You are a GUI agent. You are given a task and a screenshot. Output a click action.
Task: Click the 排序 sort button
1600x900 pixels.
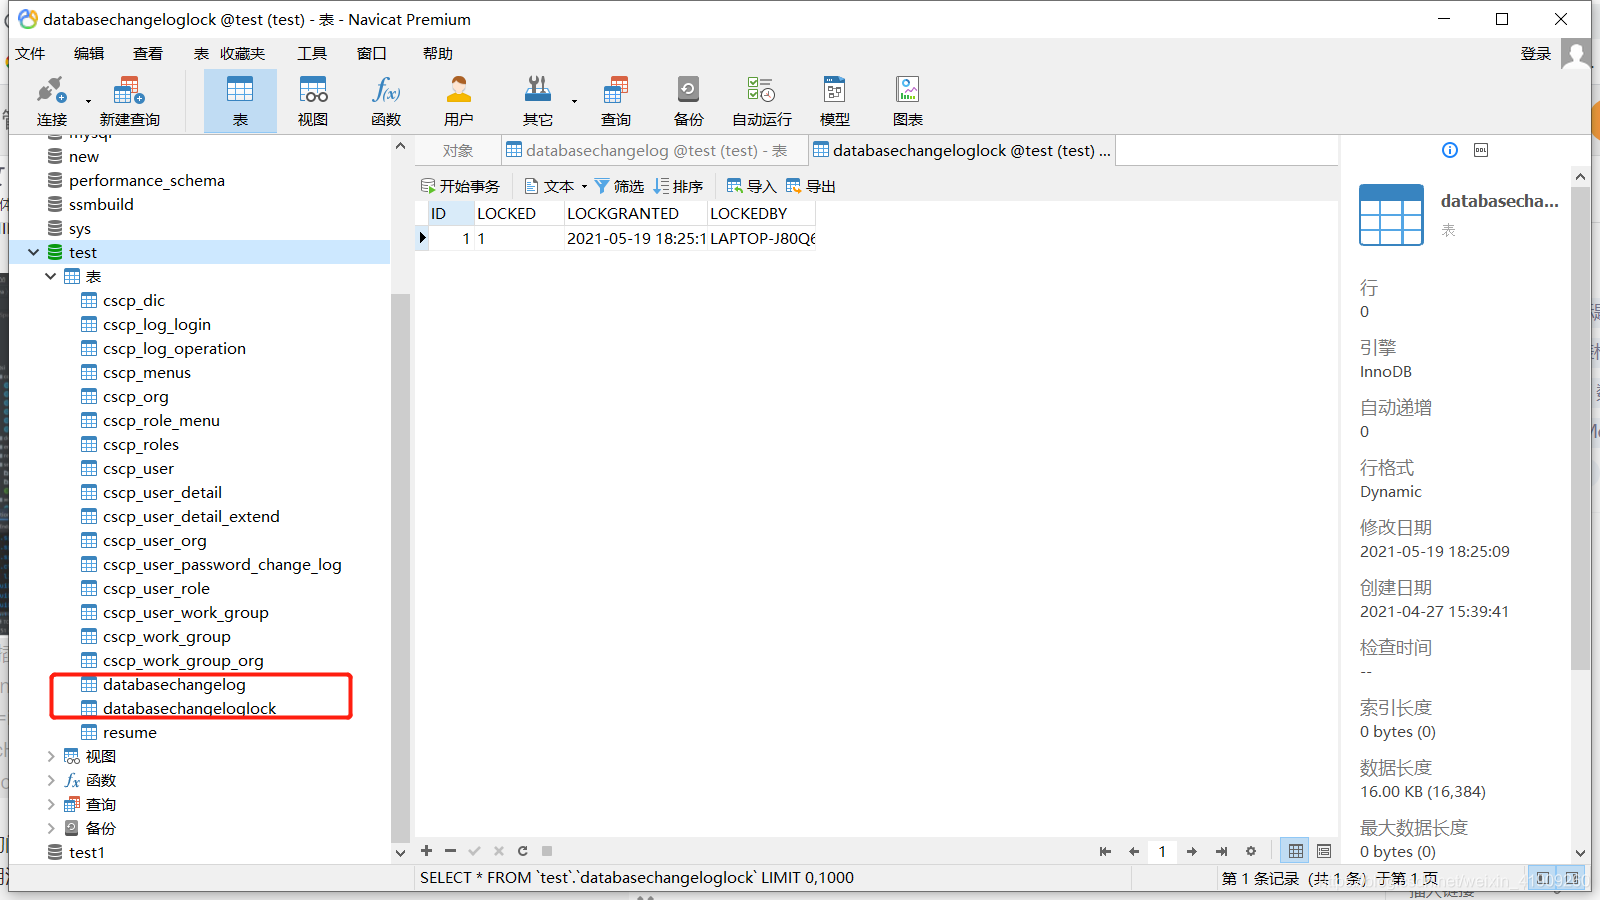[x=678, y=186]
